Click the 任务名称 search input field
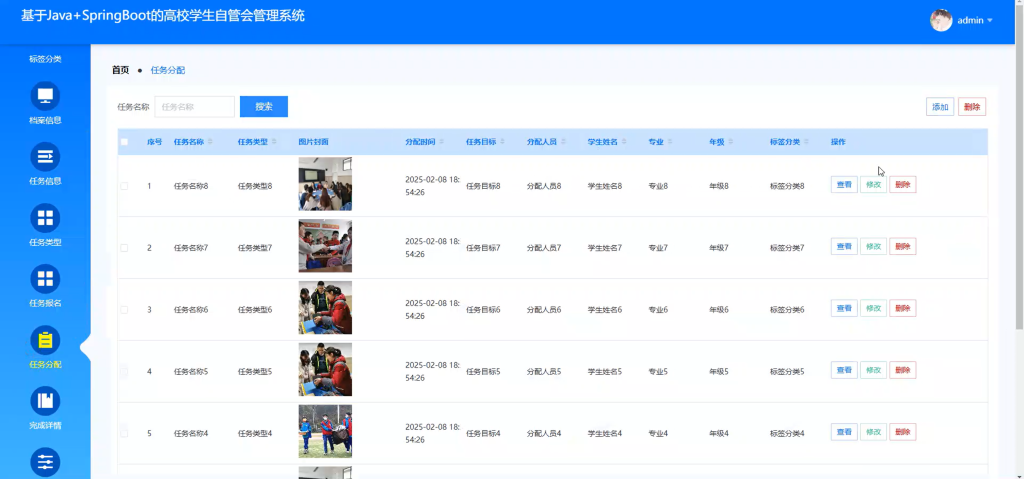Viewport: 1024px width, 479px height. [x=195, y=107]
